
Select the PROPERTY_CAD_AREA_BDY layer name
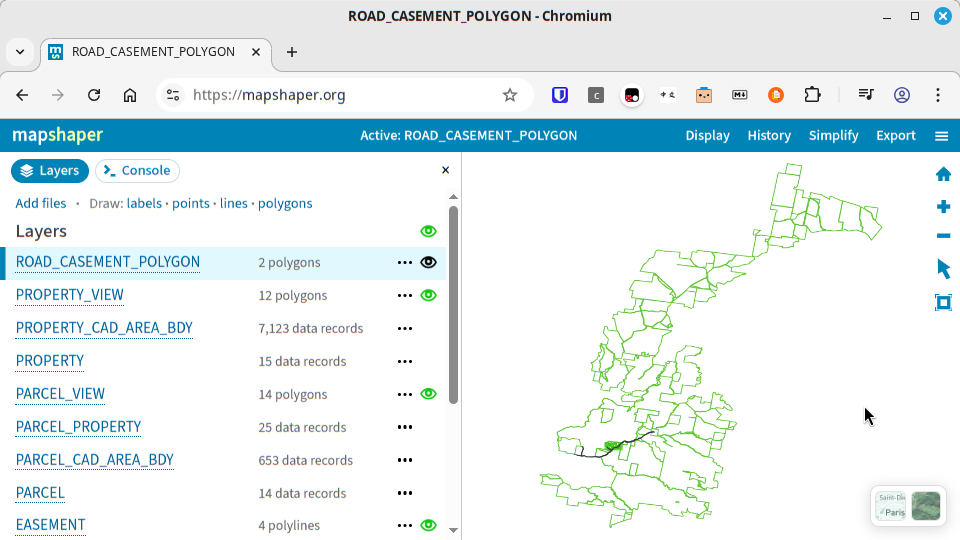[104, 328]
